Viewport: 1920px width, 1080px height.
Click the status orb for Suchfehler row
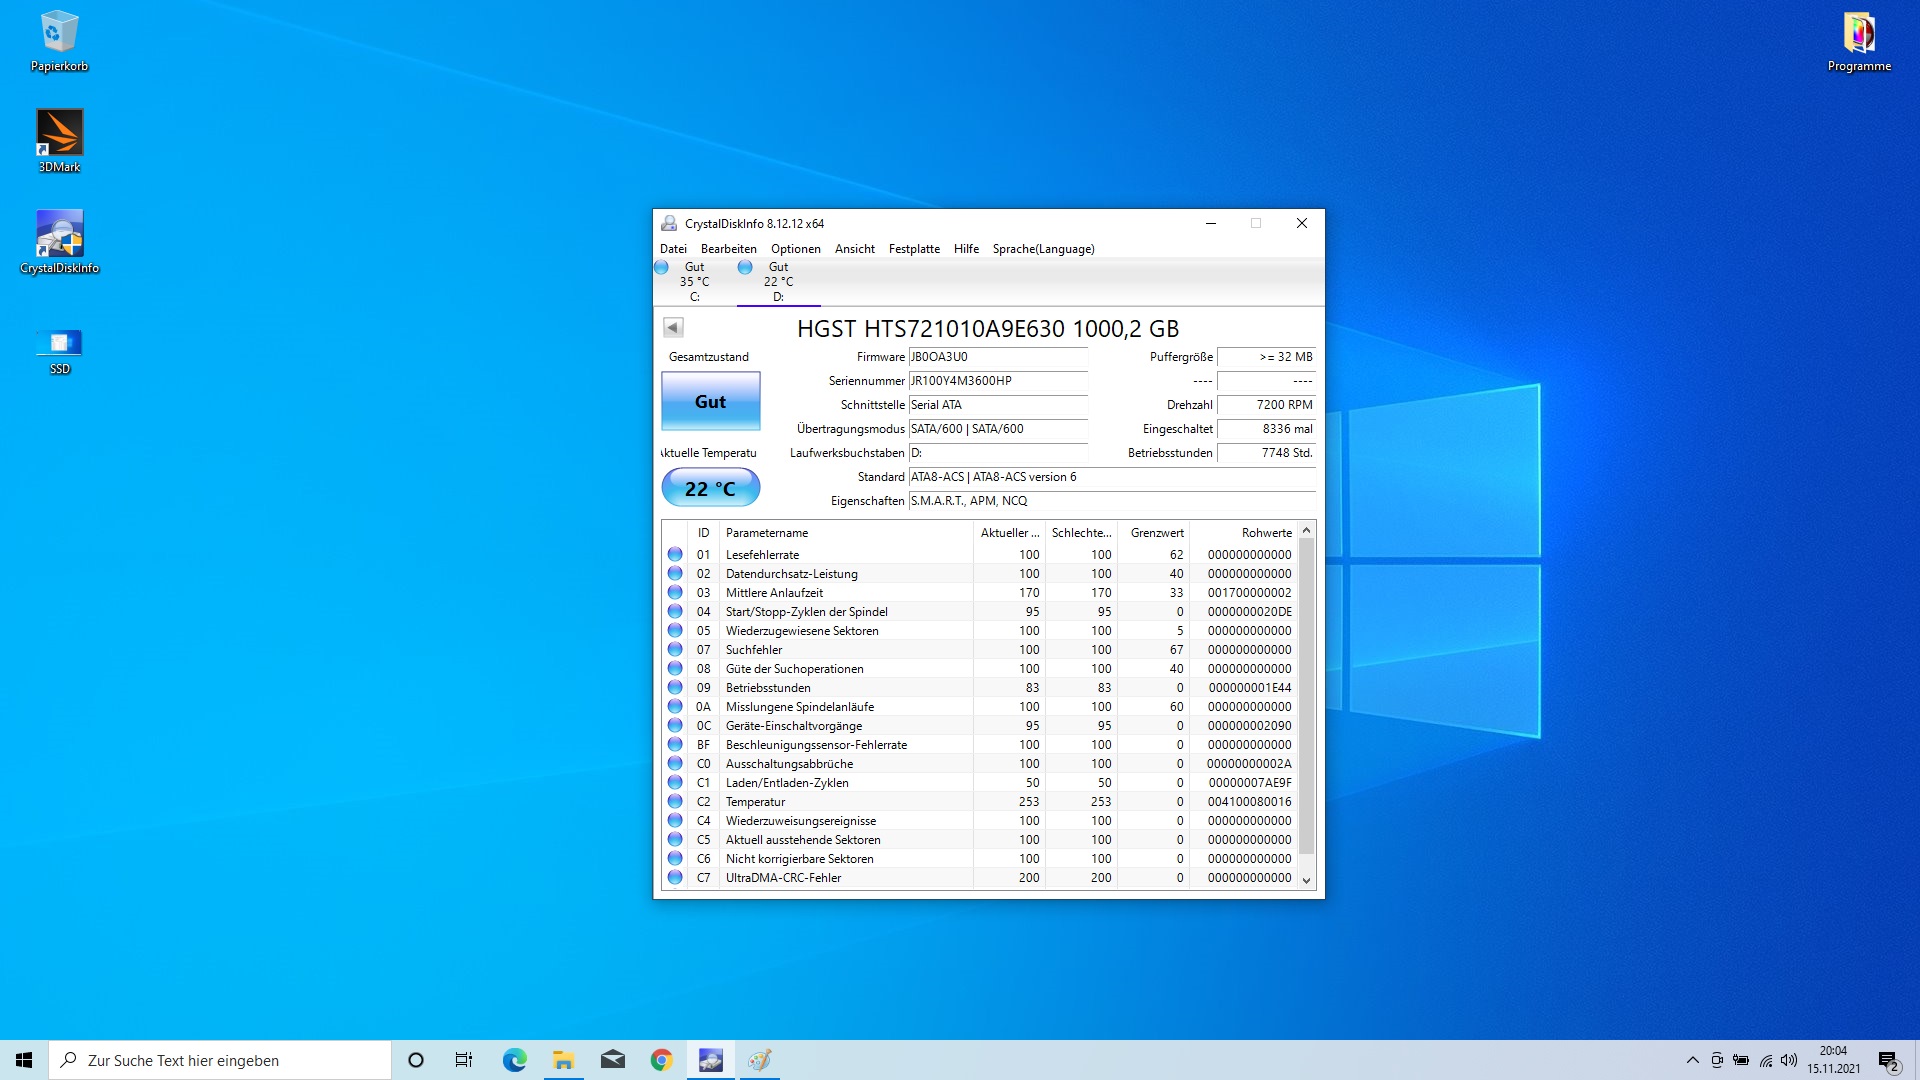675,649
